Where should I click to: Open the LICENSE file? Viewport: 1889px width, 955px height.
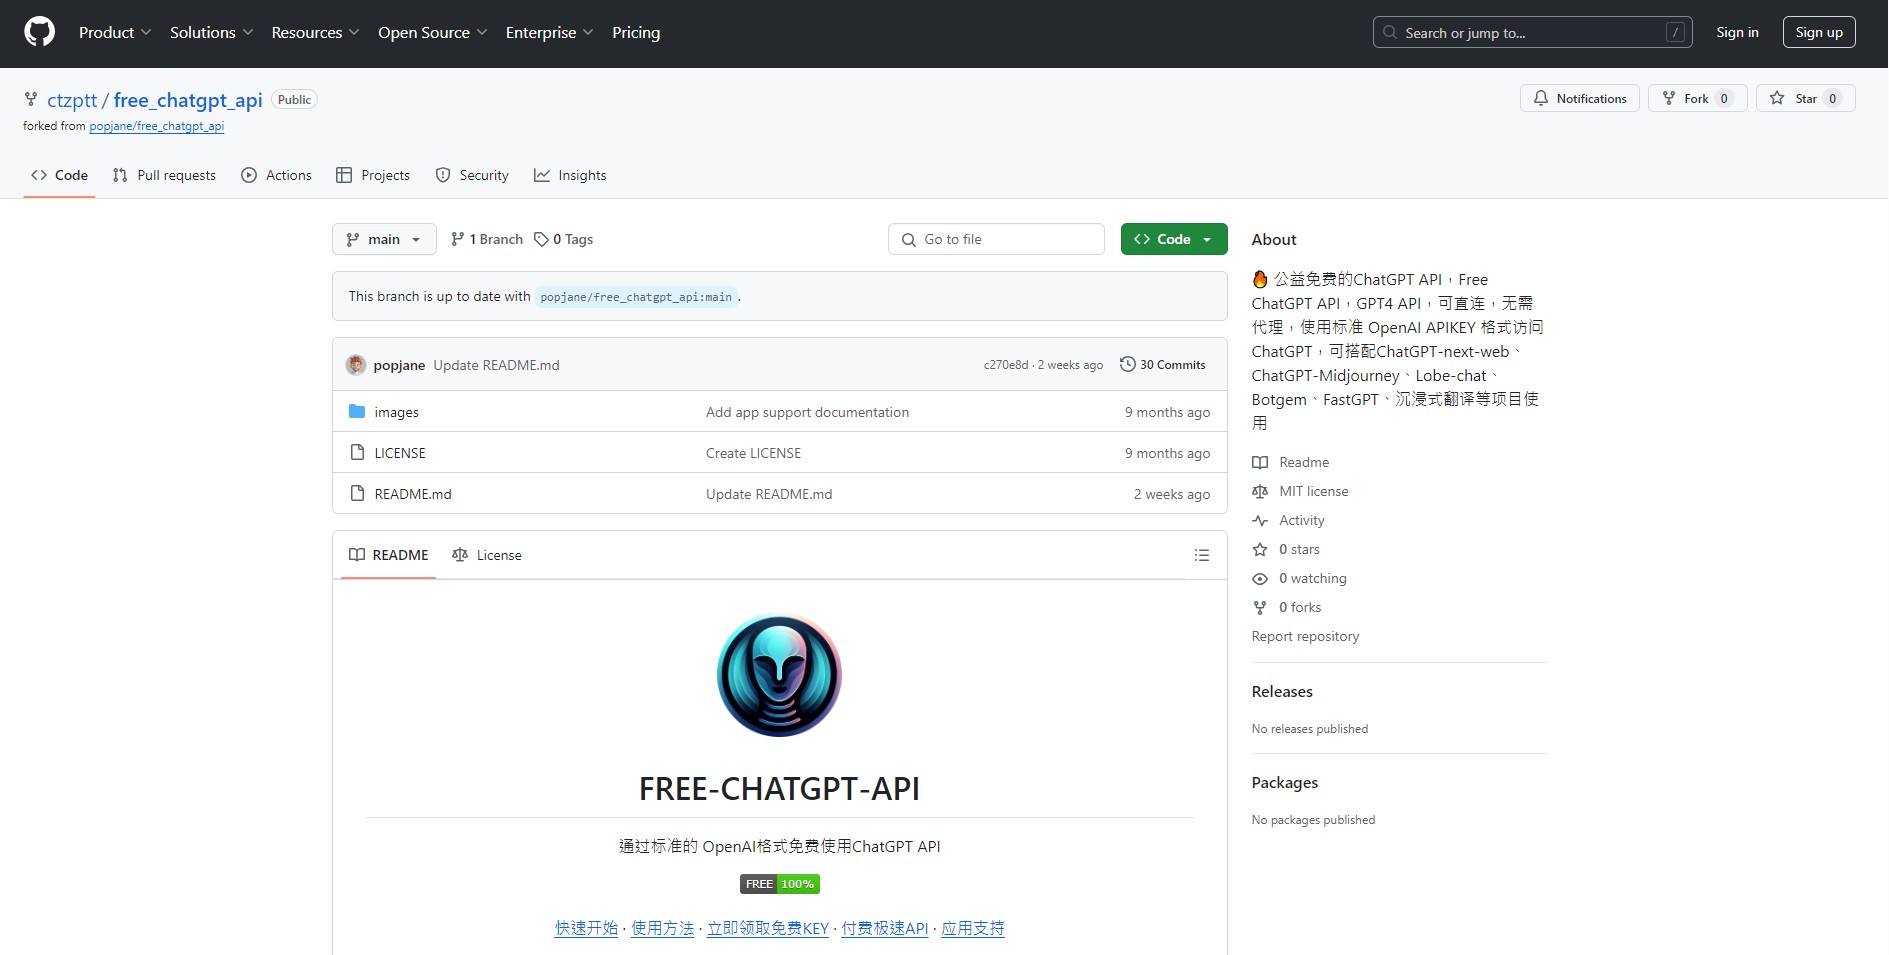(400, 453)
